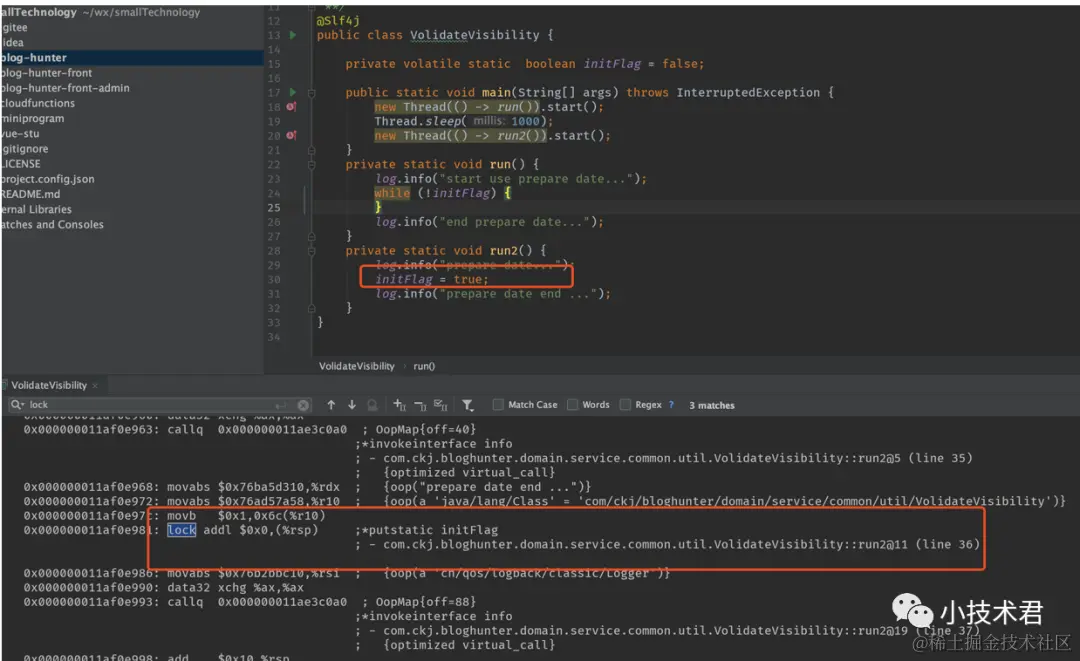1080x661 pixels.
Task: Click 'data32 xchg %ax,%ax' at address 0e990
Action: tap(235, 587)
